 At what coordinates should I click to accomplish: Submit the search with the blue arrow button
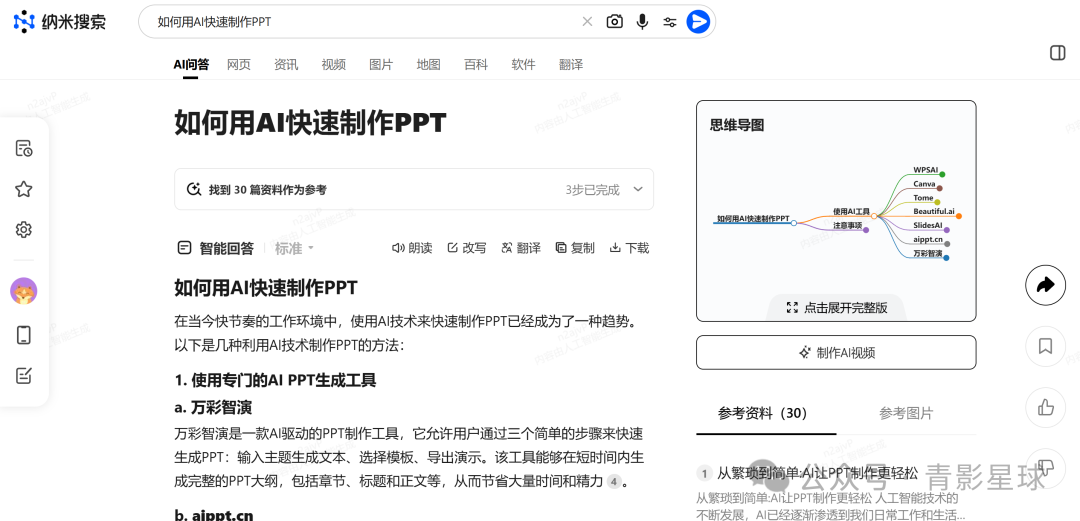click(x=698, y=22)
